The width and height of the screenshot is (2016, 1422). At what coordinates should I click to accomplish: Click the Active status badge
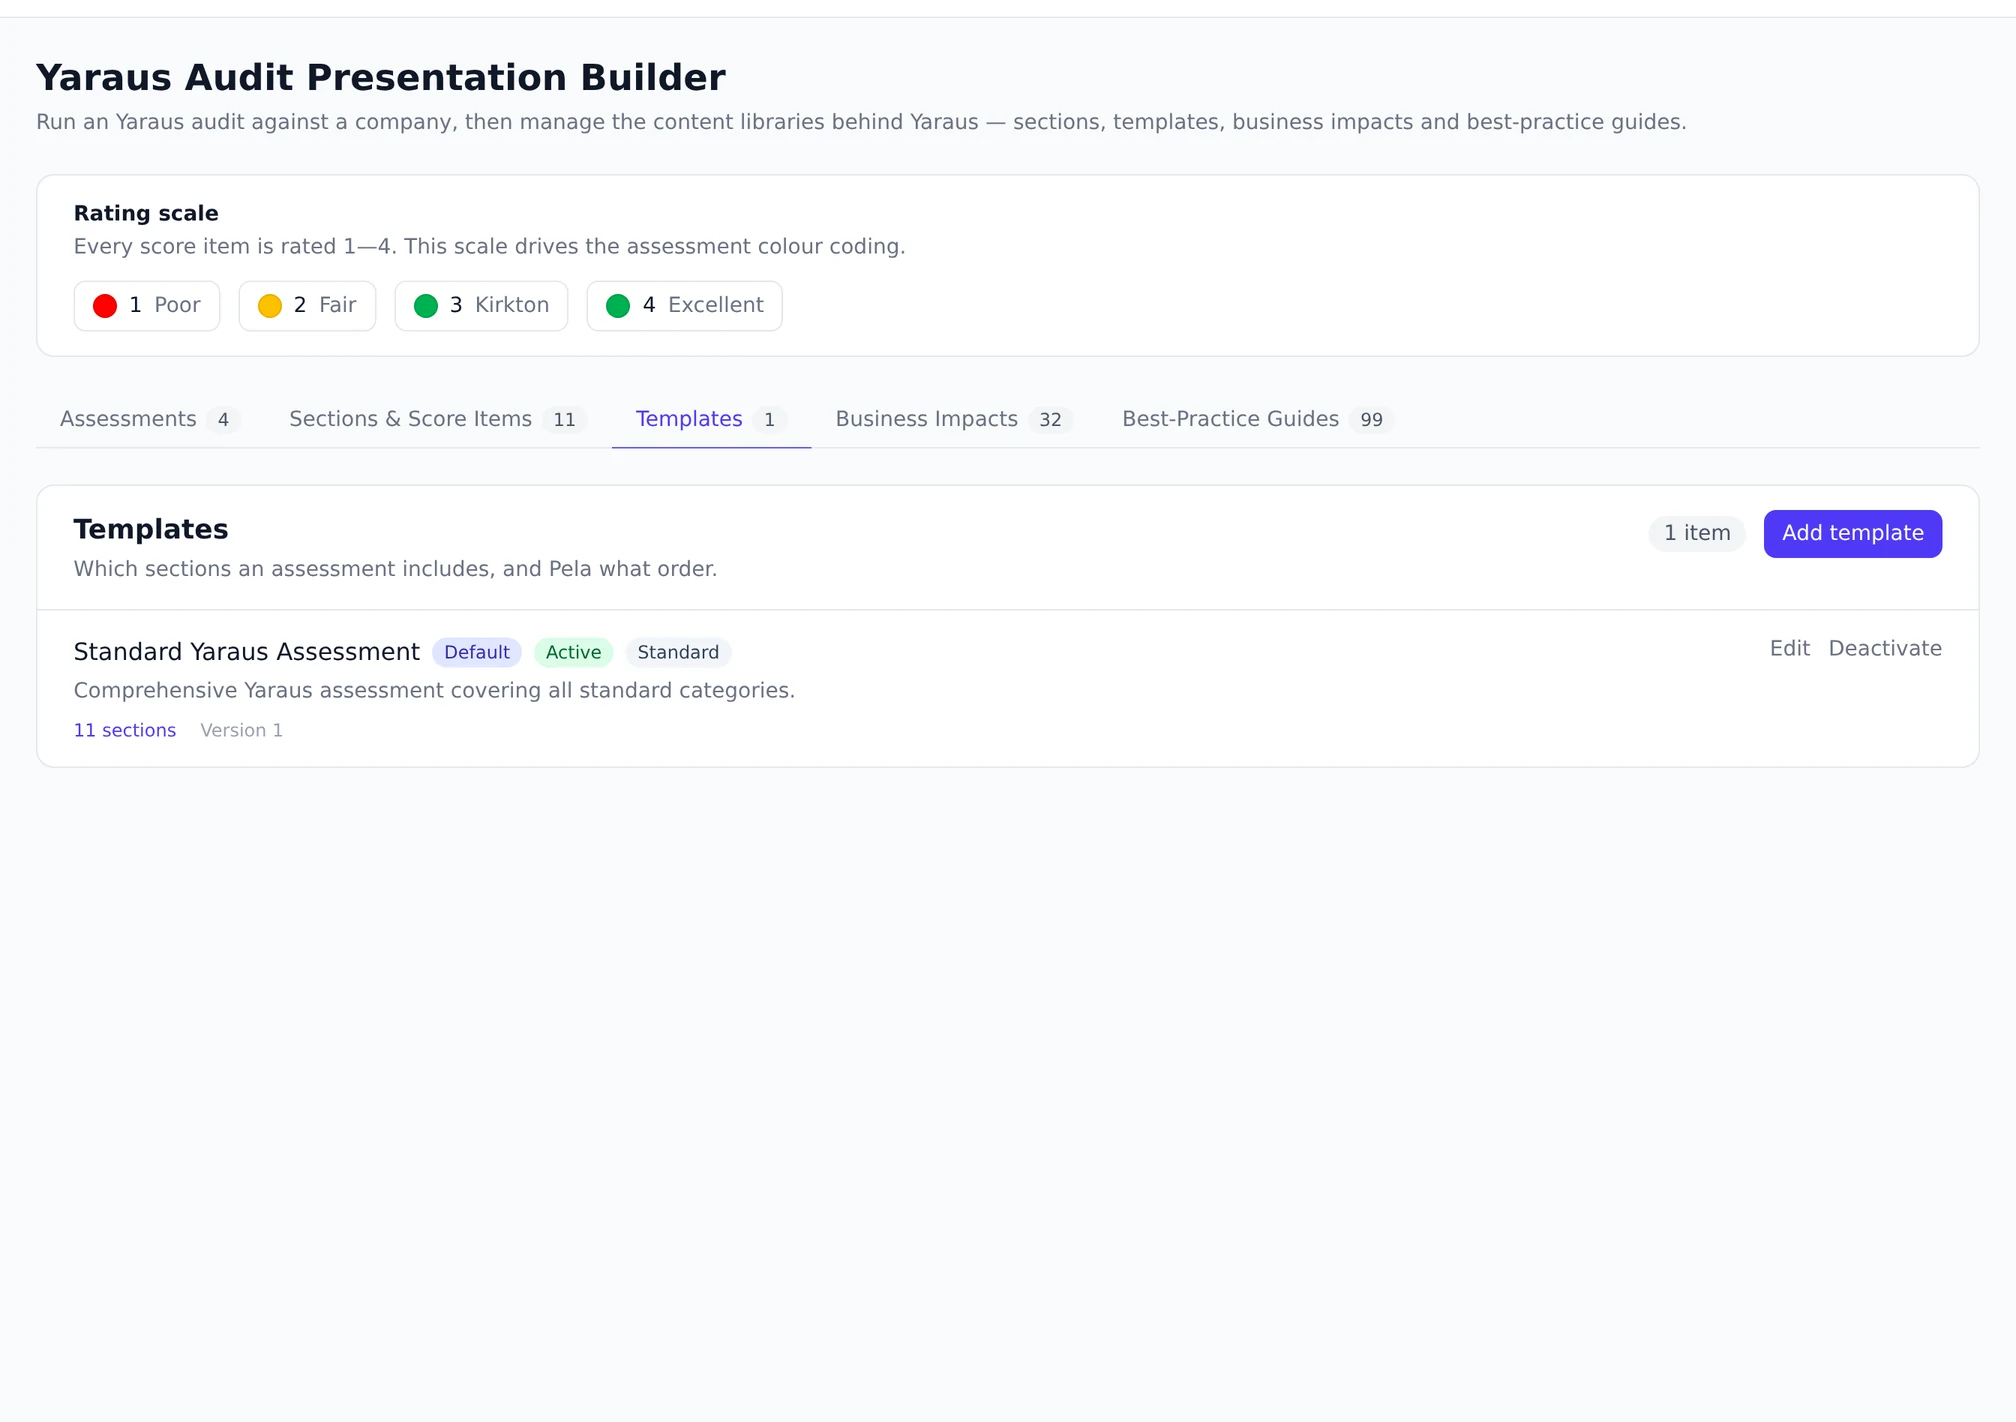pos(573,652)
